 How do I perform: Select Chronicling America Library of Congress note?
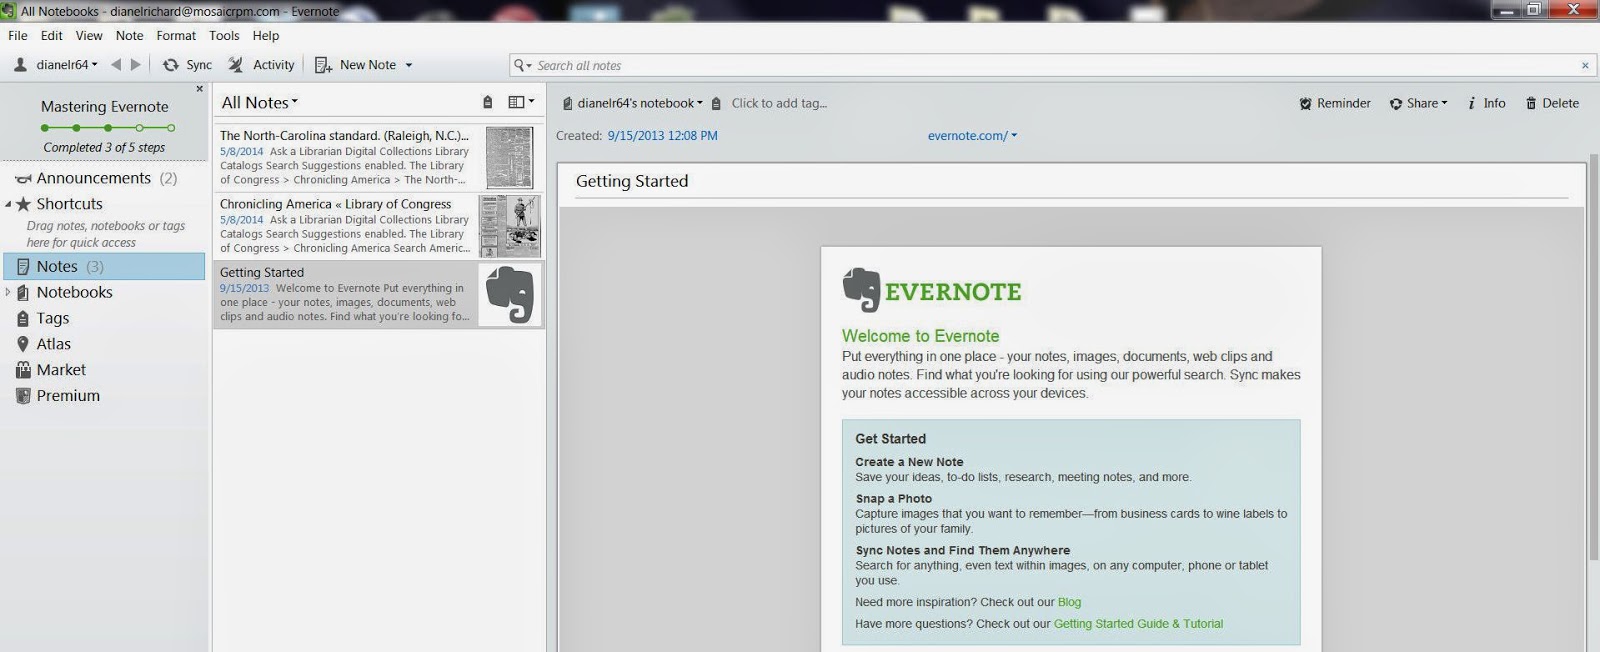click(379, 226)
